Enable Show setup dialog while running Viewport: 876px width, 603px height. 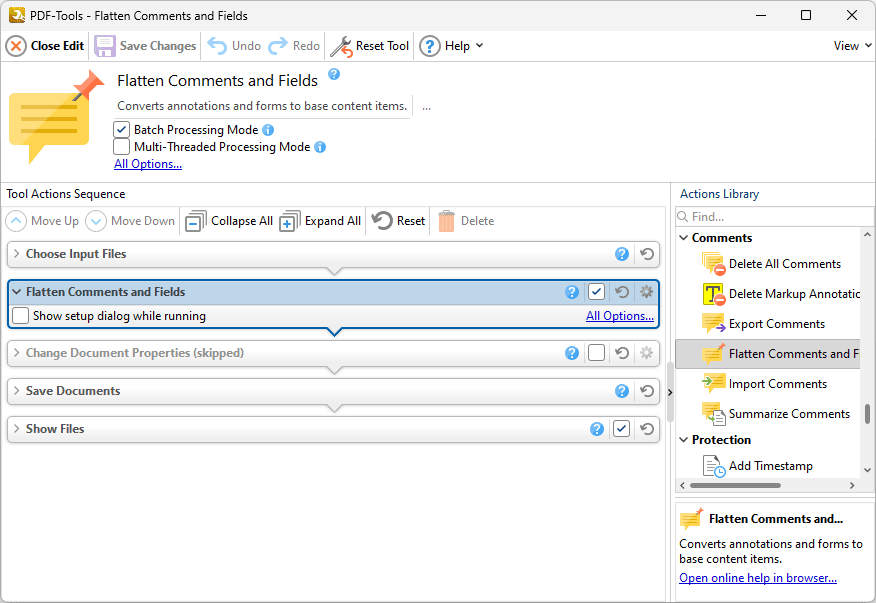[21, 316]
